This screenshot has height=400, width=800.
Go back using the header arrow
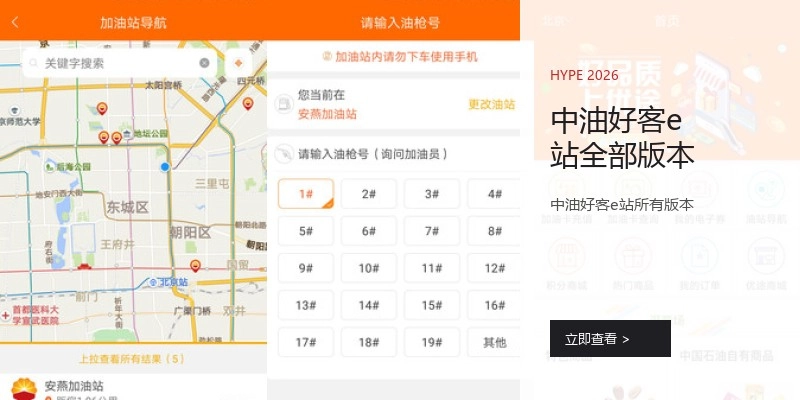15,22
